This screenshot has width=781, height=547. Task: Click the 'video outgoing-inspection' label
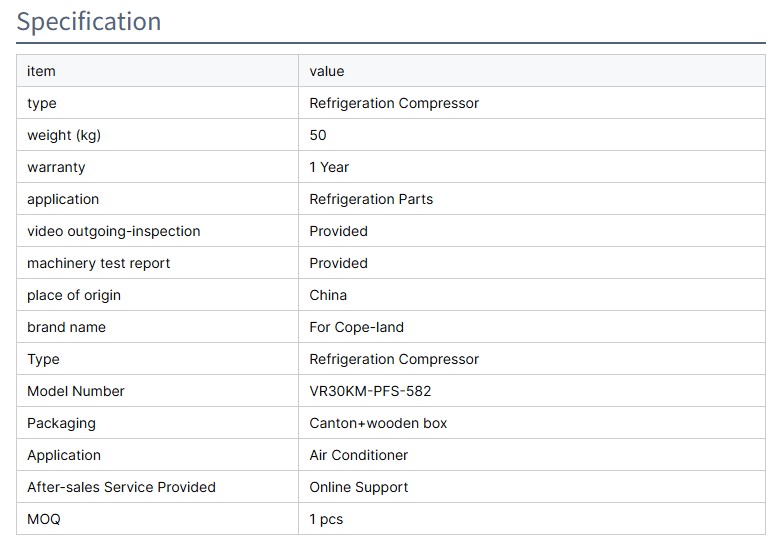click(x=114, y=231)
